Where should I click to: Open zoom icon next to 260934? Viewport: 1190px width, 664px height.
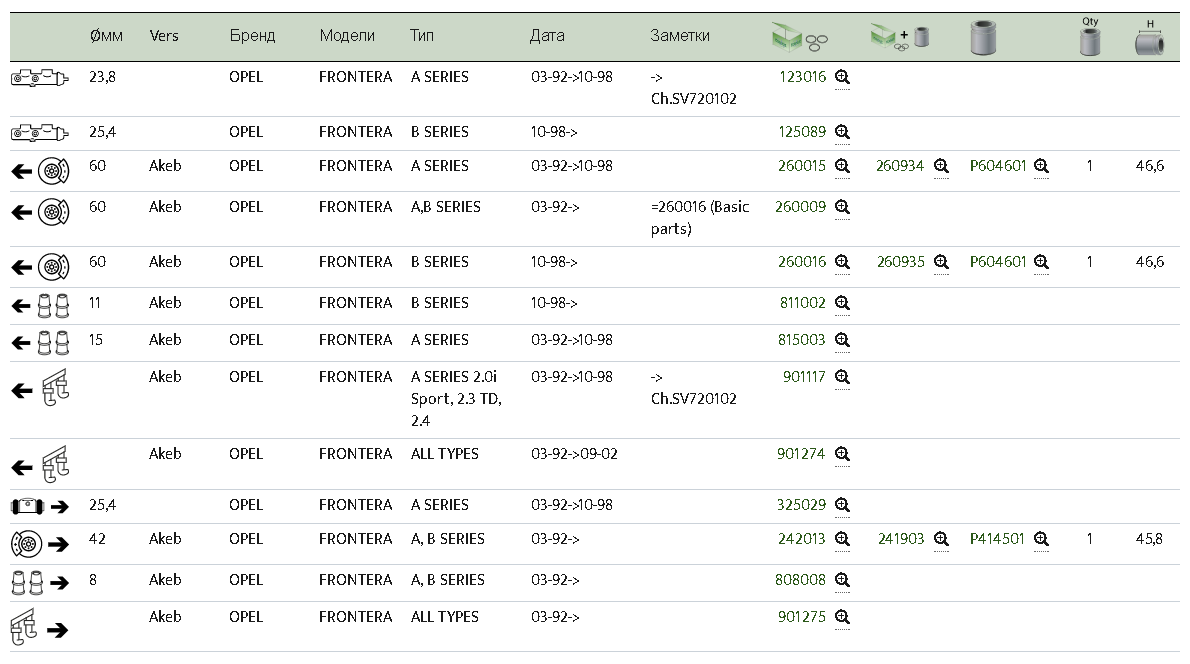tap(941, 166)
